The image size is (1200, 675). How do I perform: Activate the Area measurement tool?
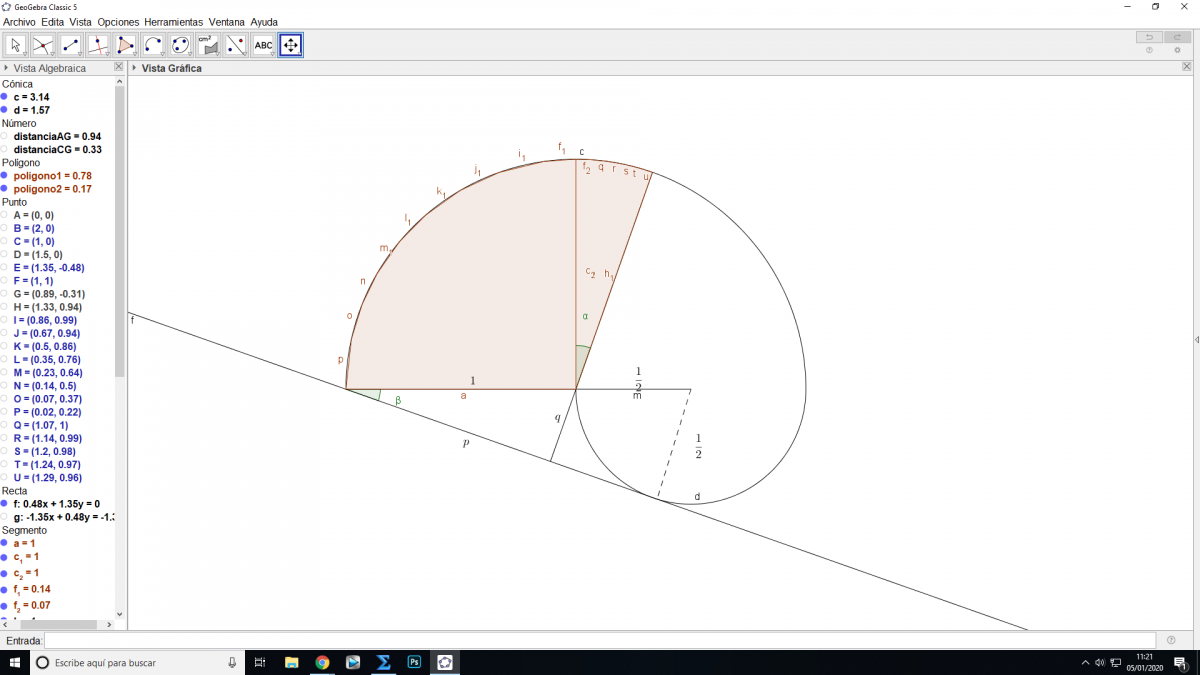coord(208,45)
